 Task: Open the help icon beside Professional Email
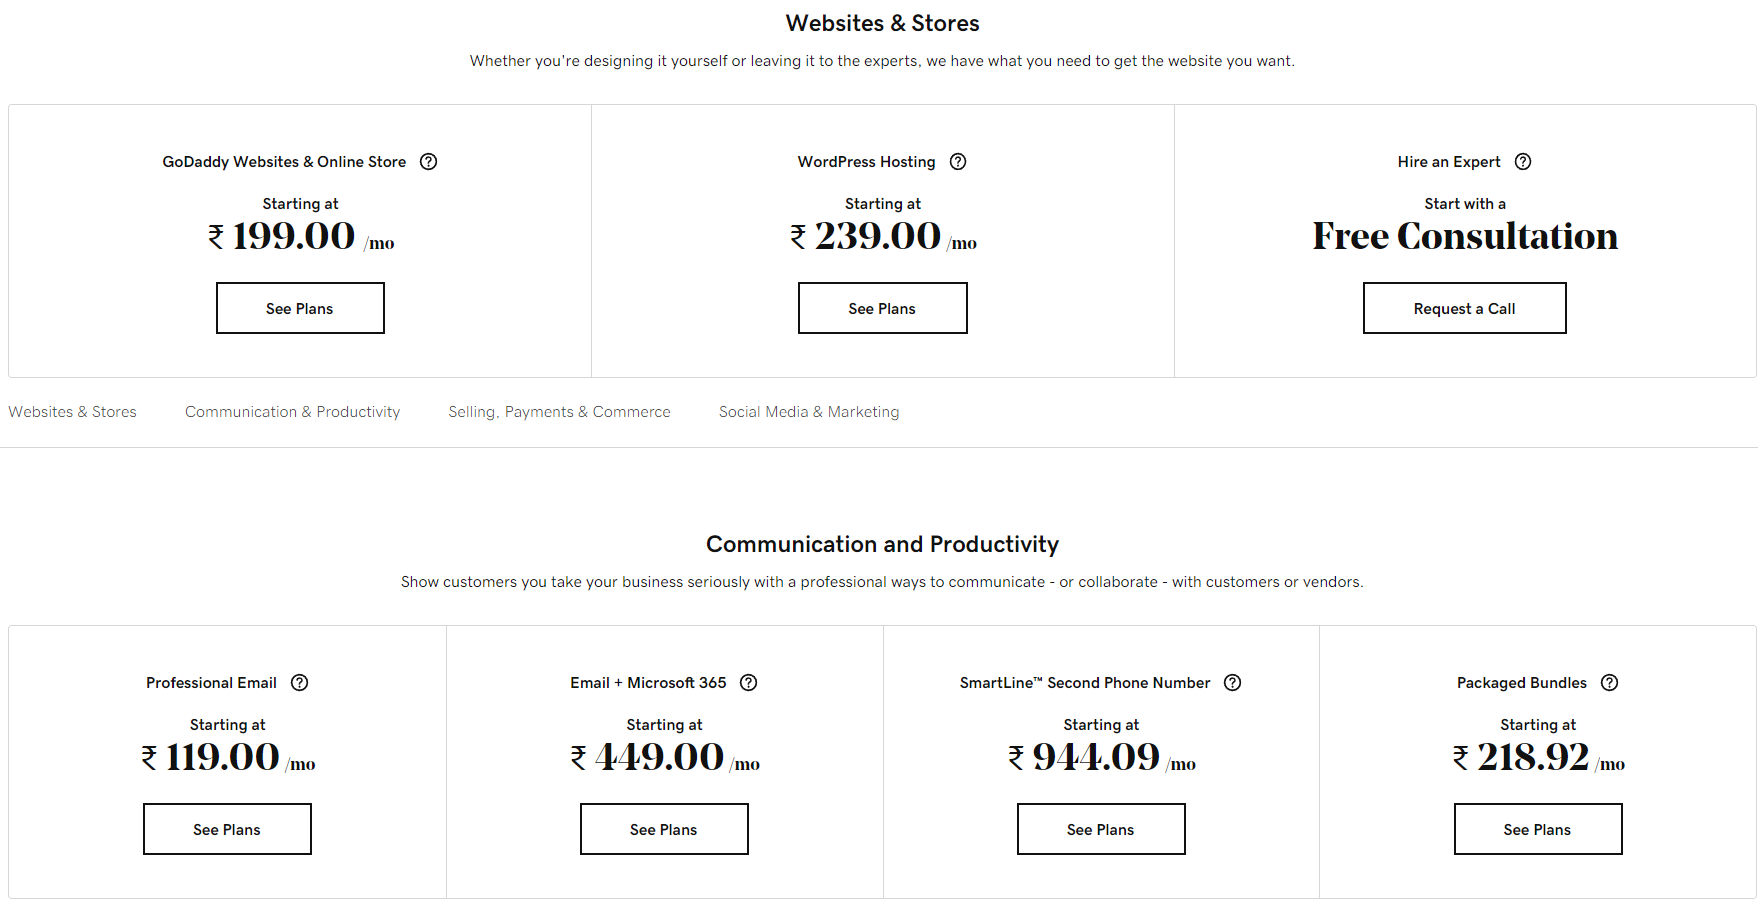click(x=299, y=683)
